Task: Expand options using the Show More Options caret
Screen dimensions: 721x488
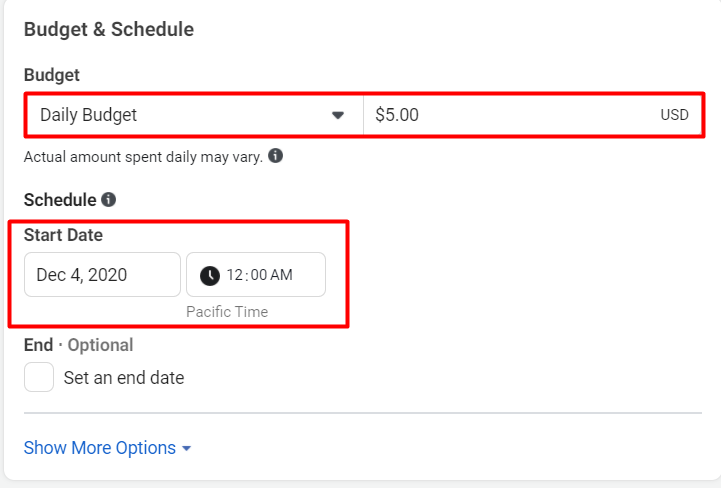Action: [187, 449]
